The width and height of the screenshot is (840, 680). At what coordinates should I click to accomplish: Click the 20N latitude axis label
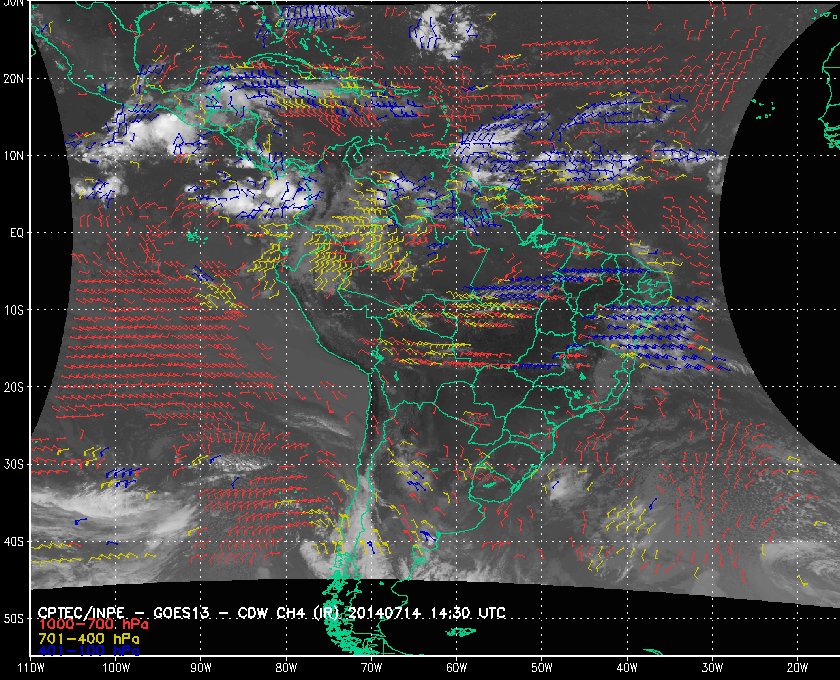coord(14,78)
